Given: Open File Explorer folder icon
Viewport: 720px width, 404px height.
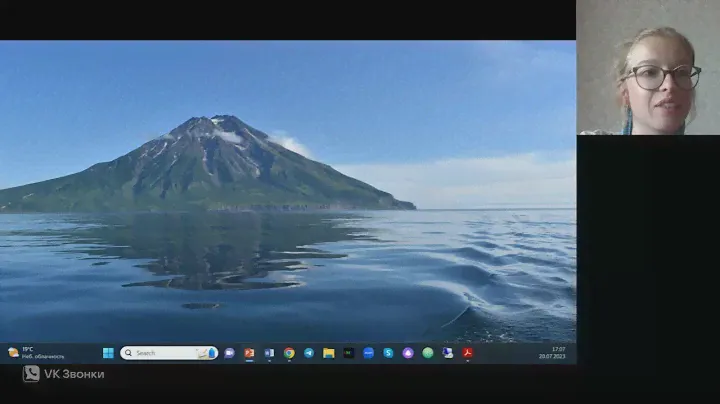Looking at the screenshot, I should click(x=328, y=353).
